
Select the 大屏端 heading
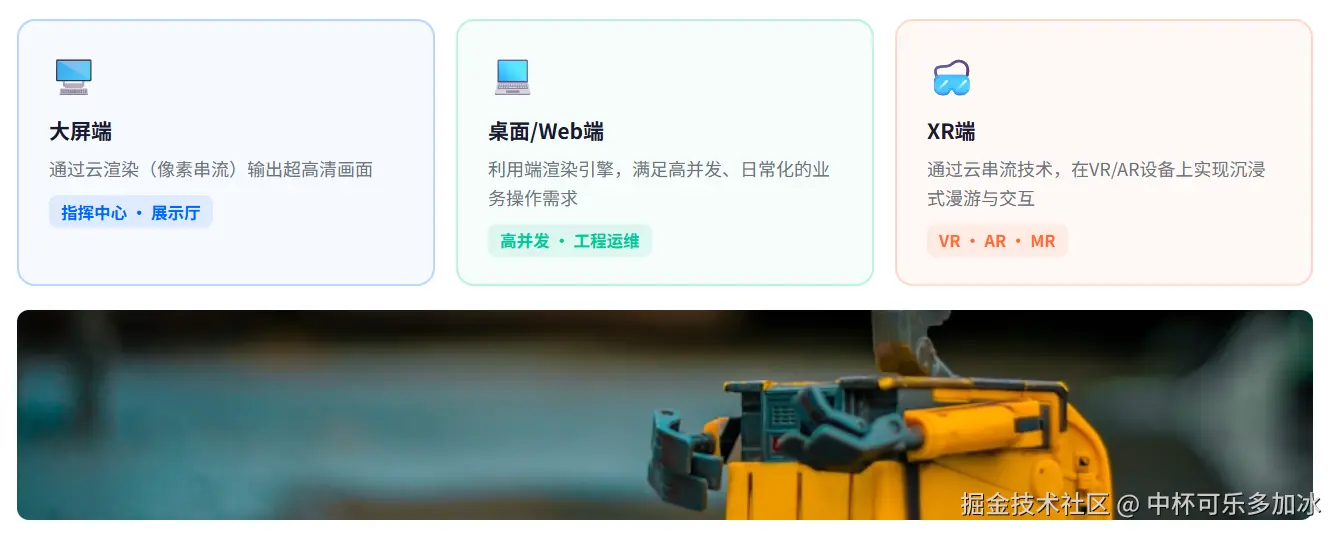pos(81,131)
